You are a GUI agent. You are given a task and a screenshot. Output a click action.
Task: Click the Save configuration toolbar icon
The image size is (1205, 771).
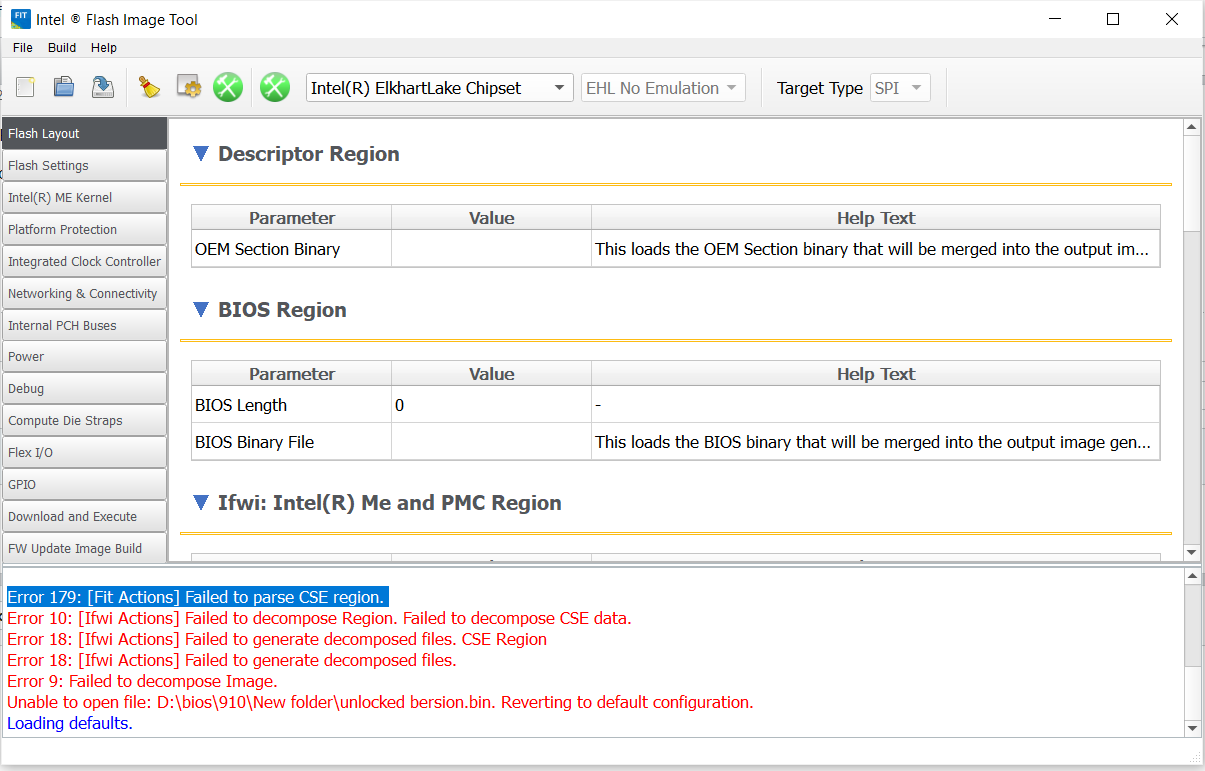point(102,88)
